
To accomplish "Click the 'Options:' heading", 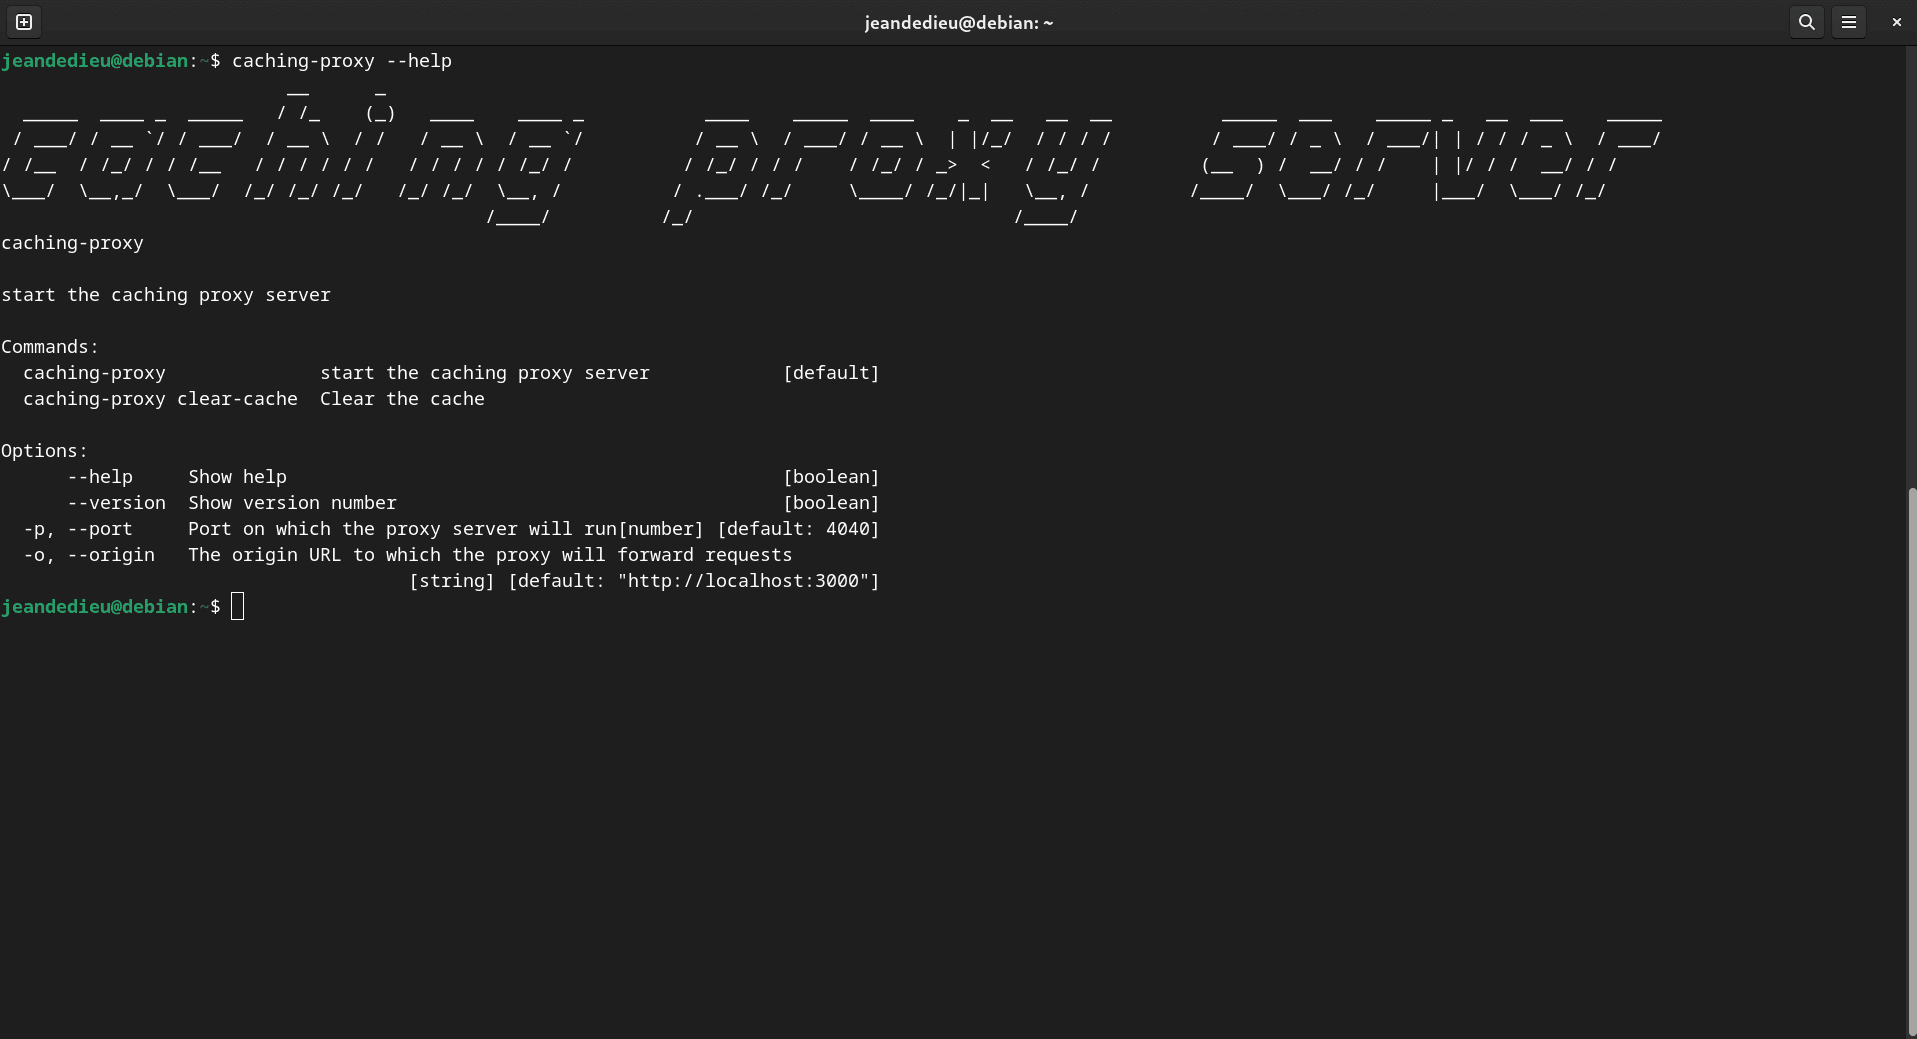I will (x=45, y=451).
